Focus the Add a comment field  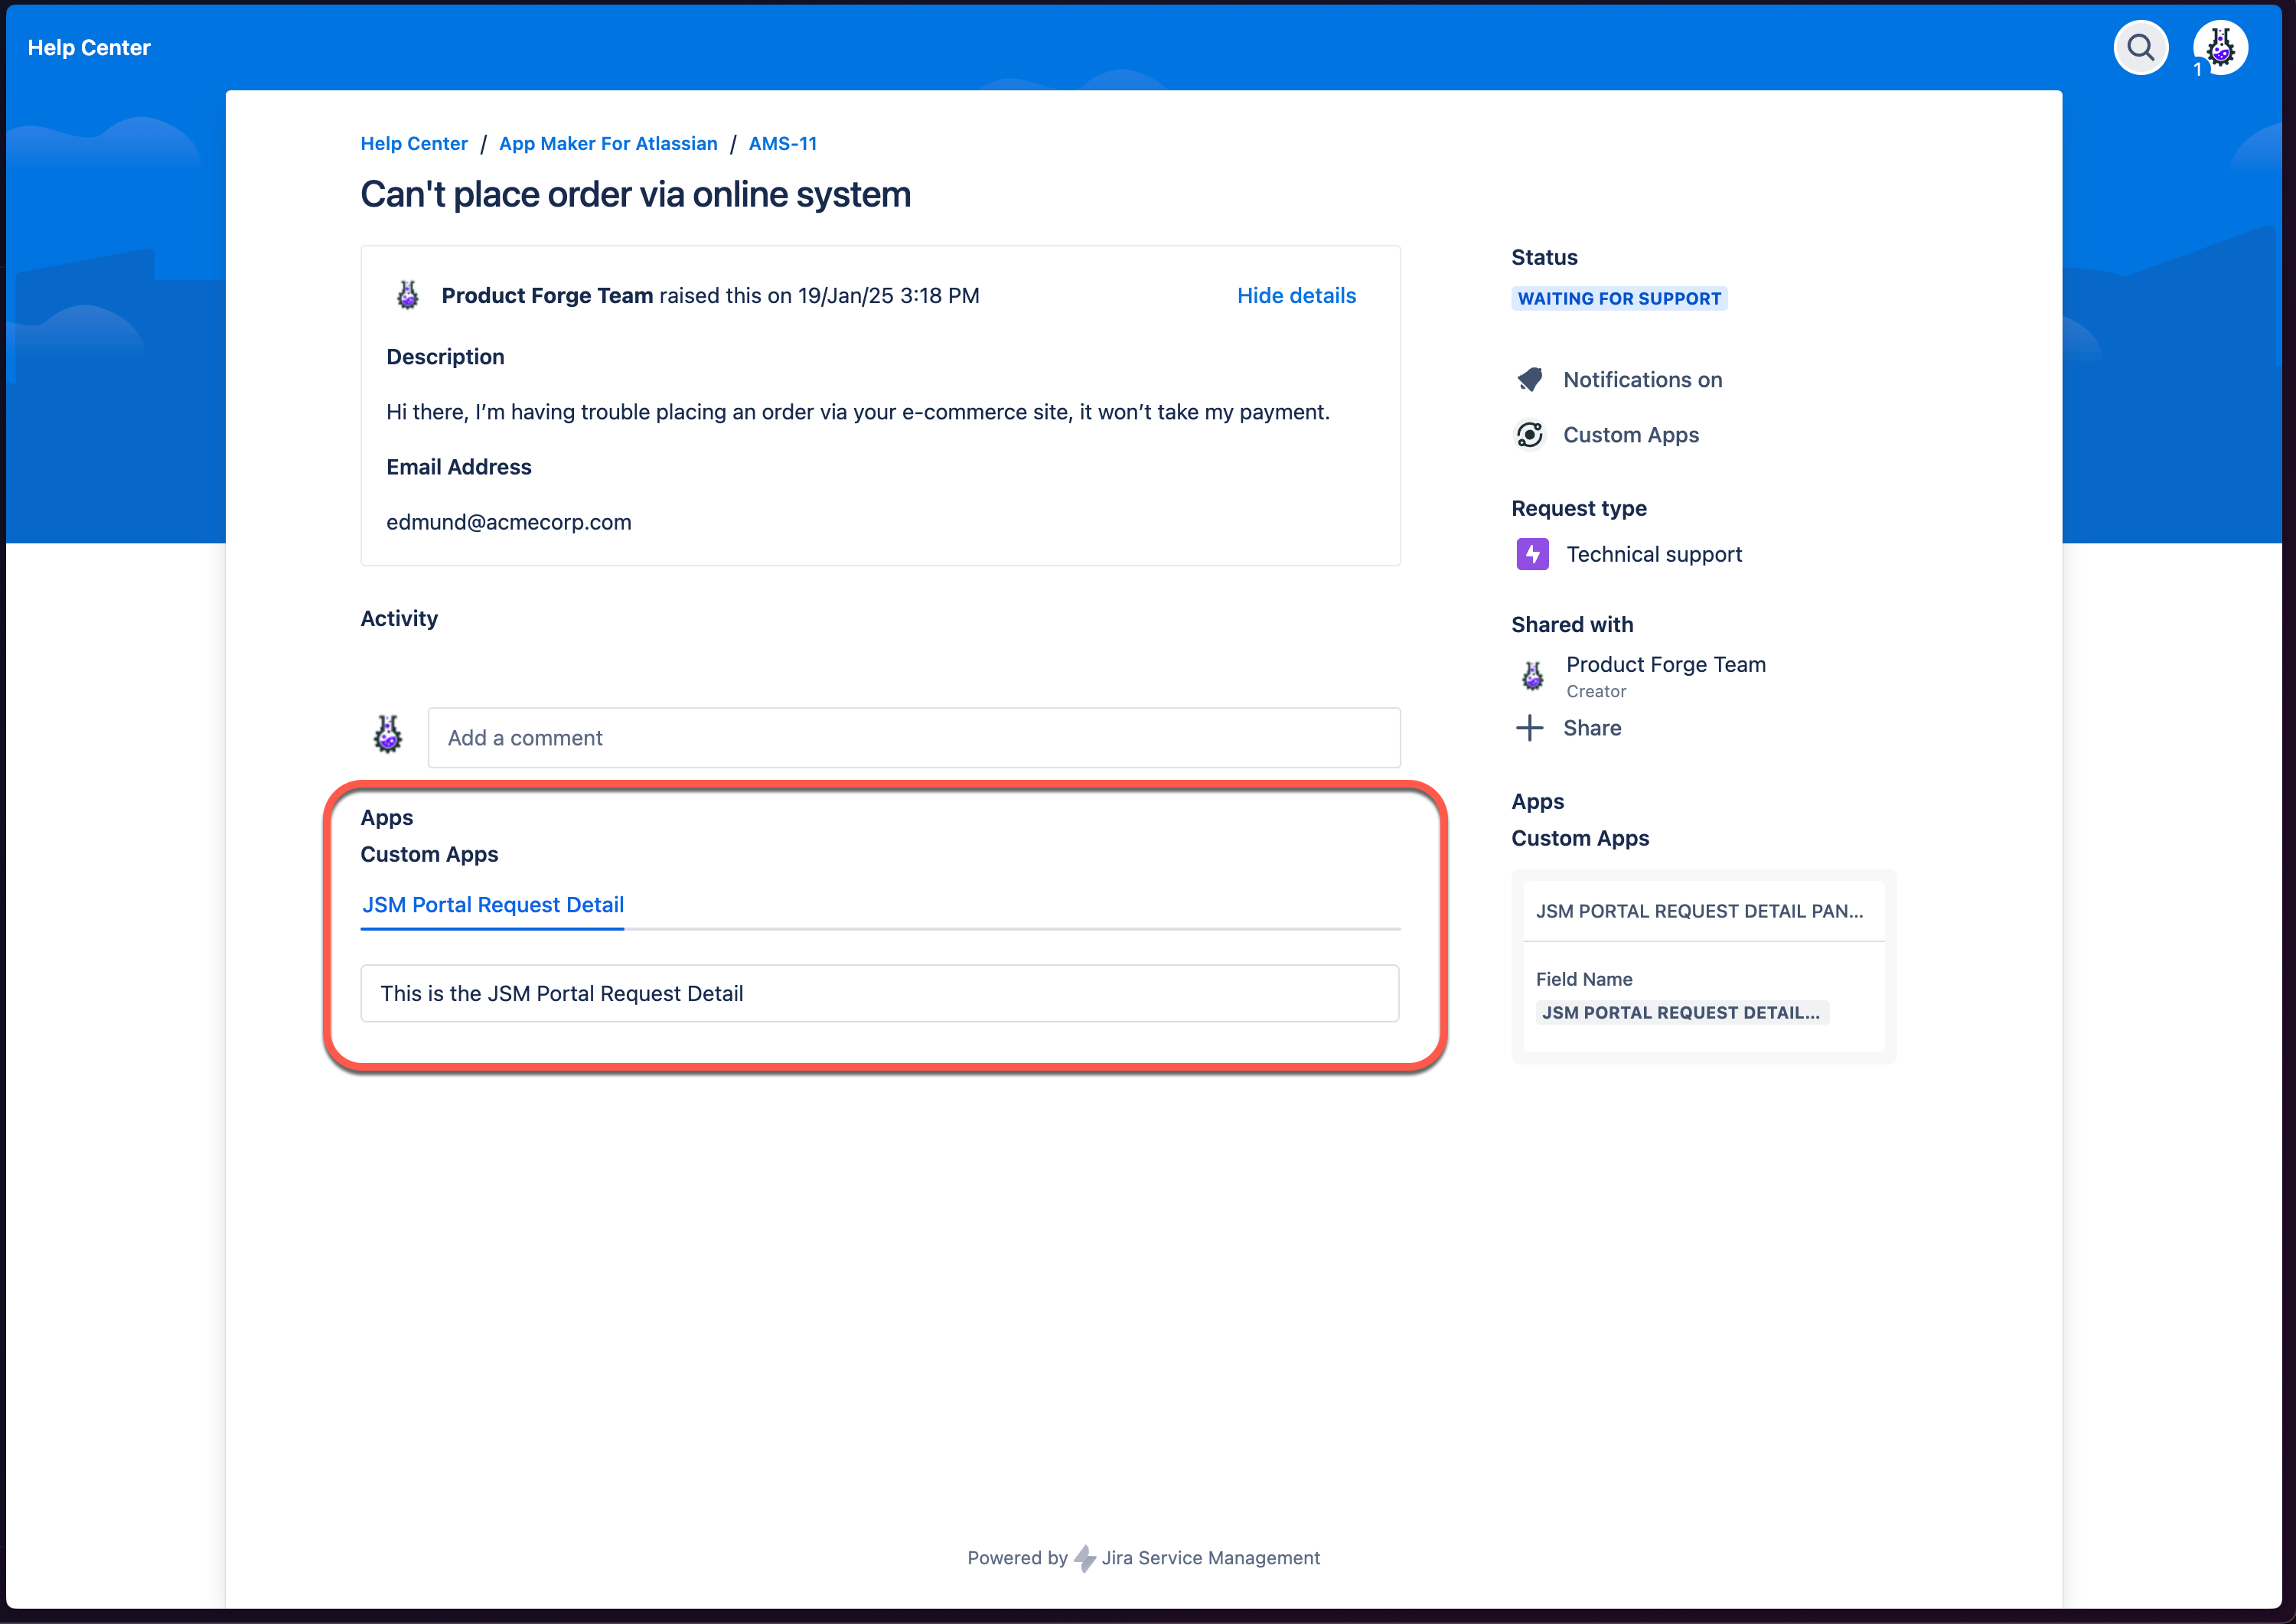tap(914, 738)
